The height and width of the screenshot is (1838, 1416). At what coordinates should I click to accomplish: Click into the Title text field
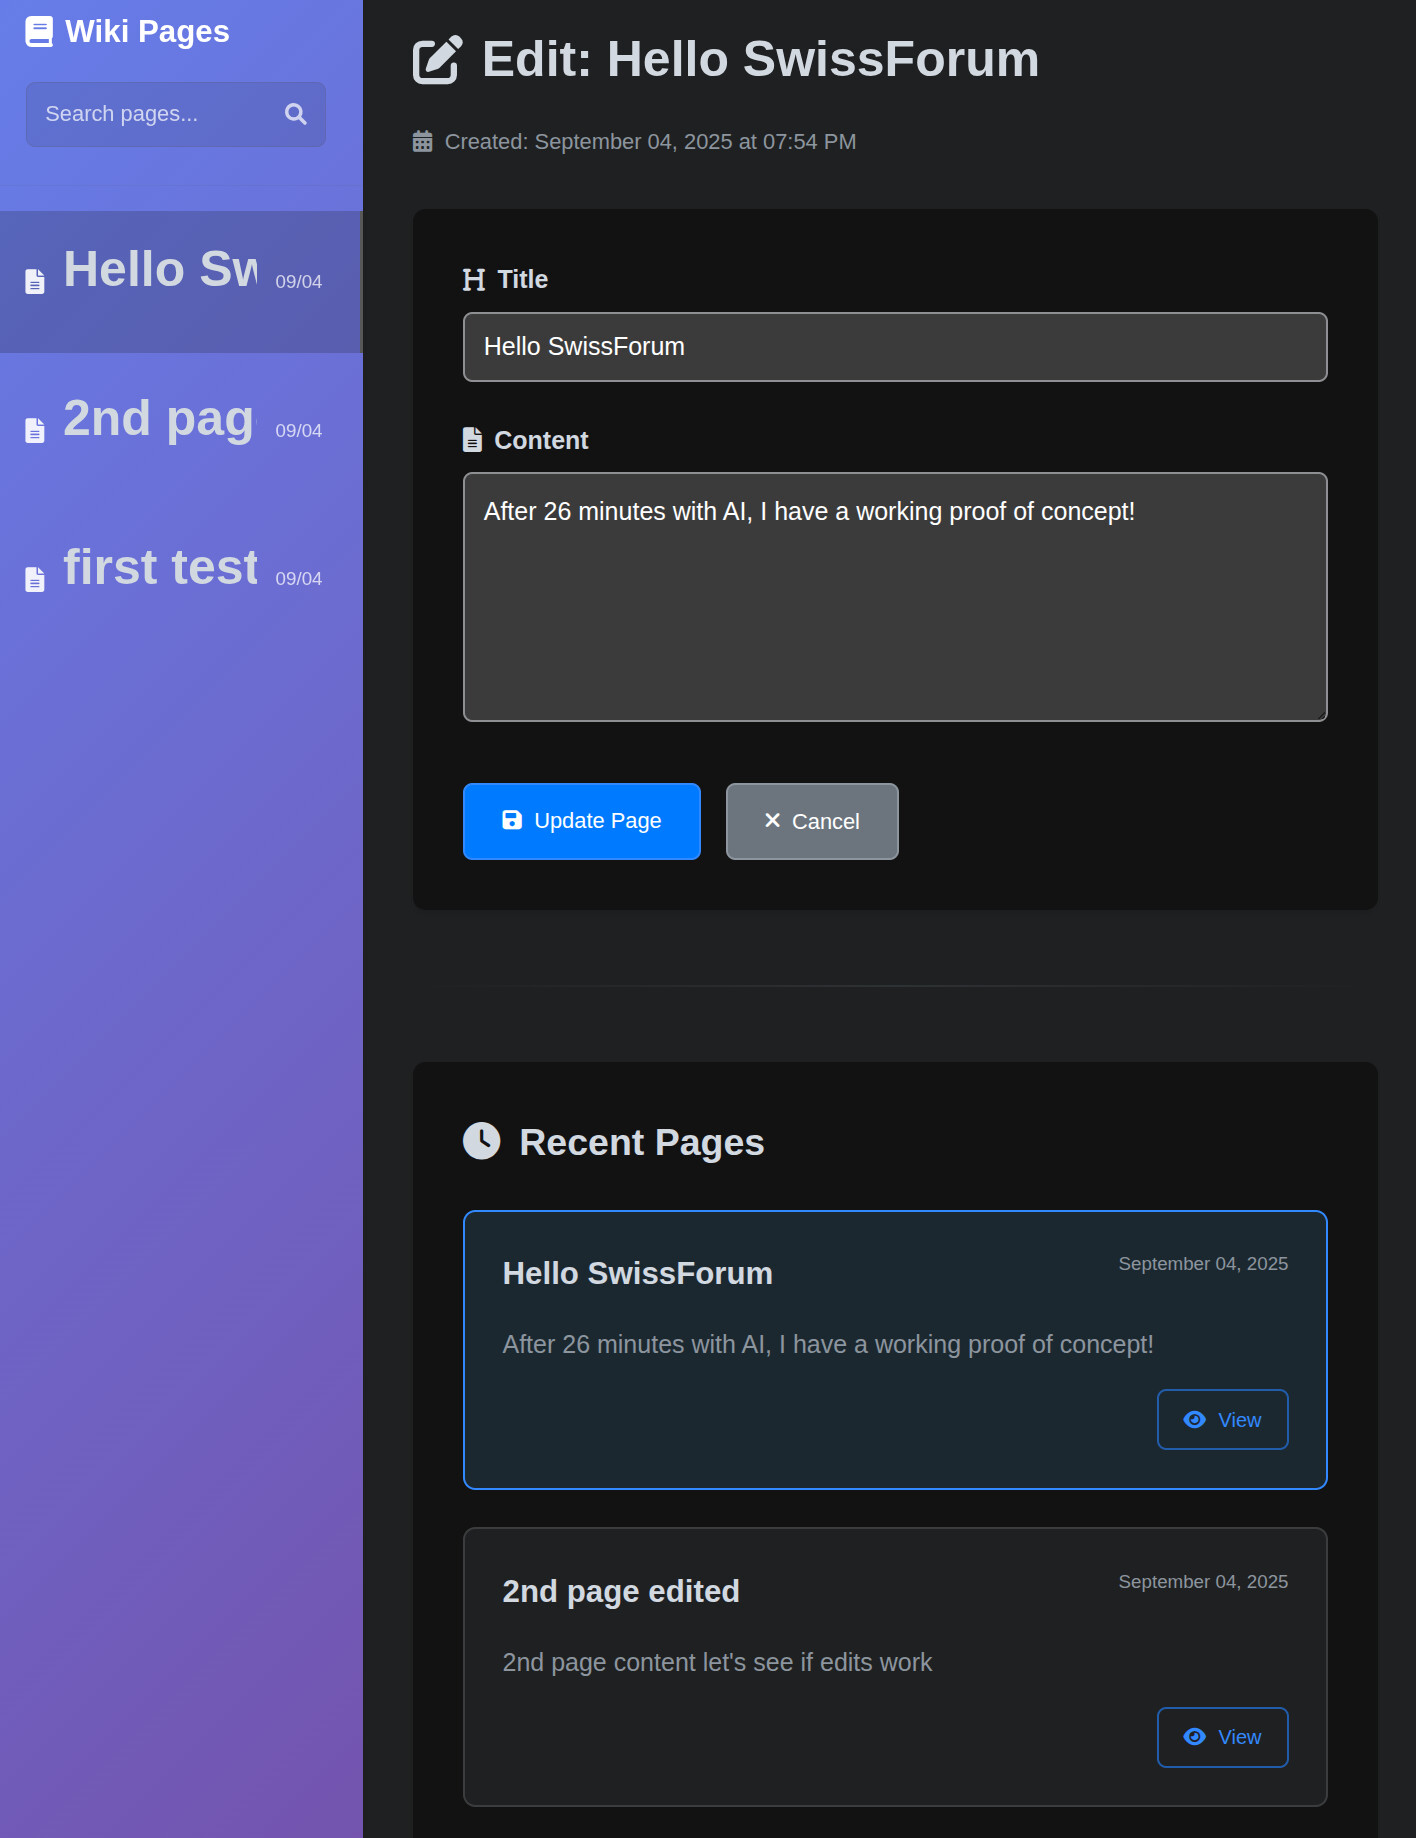click(894, 347)
